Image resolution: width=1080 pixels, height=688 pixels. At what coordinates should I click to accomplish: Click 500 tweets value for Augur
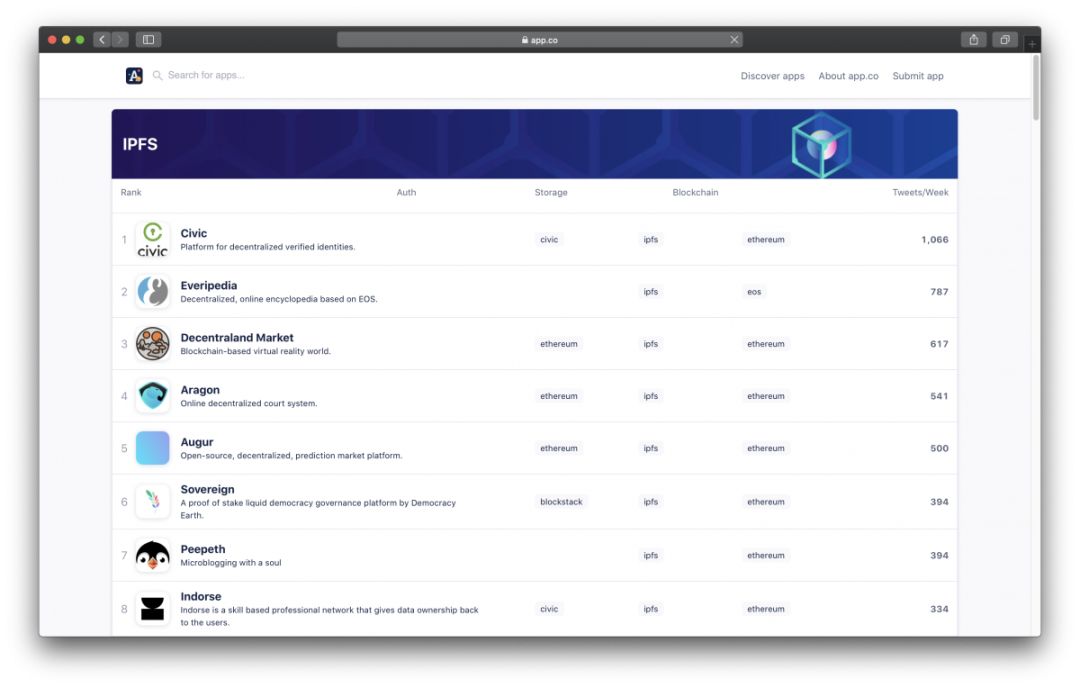(x=939, y=448)
